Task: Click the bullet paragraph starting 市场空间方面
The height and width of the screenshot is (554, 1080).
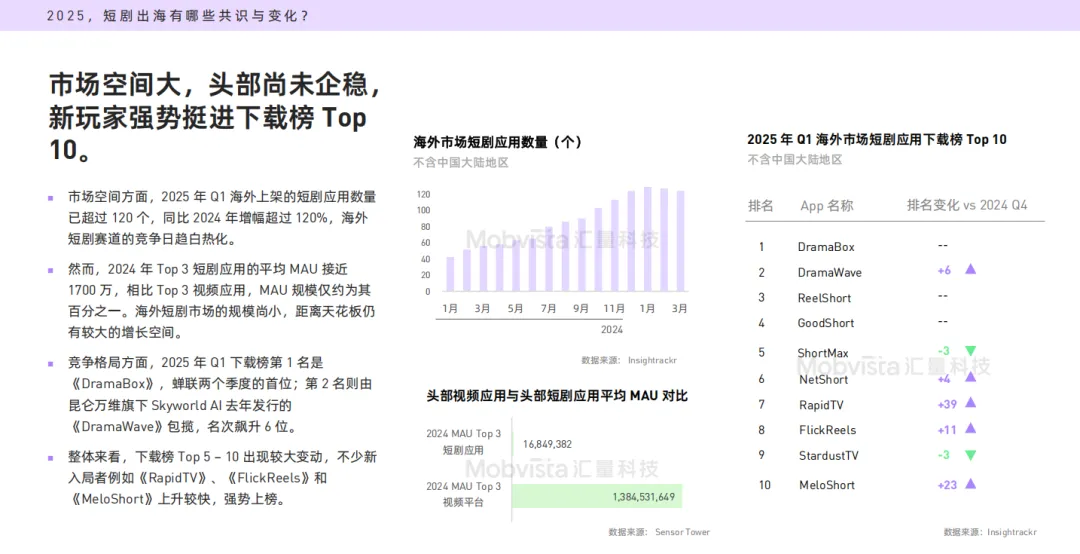Action: tap(222, 218)
